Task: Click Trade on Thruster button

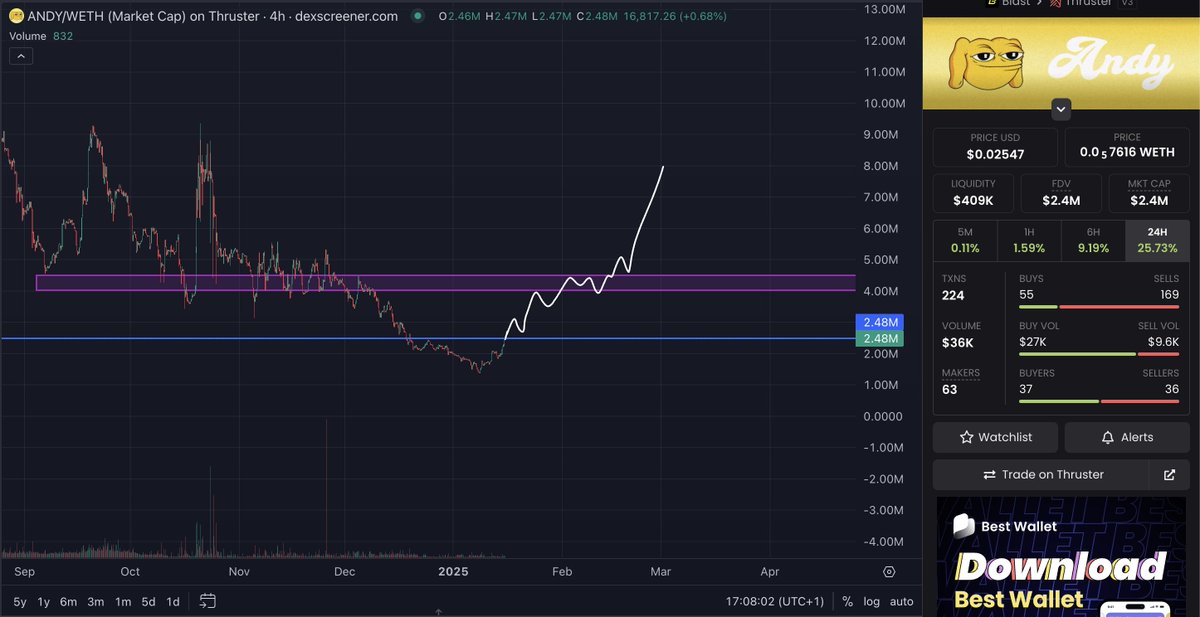Action: click(1043, 475)
